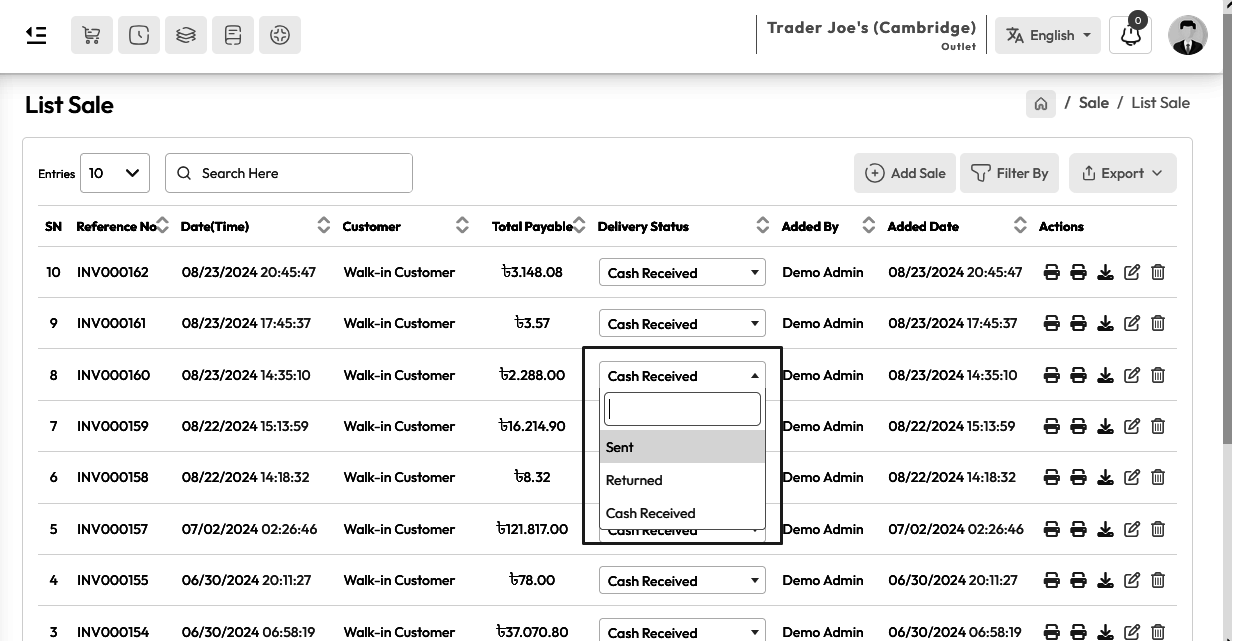Open delivery status dropdown for INV000162
The width and height of the screenshot is (1239, 641).
pos(682,272)
